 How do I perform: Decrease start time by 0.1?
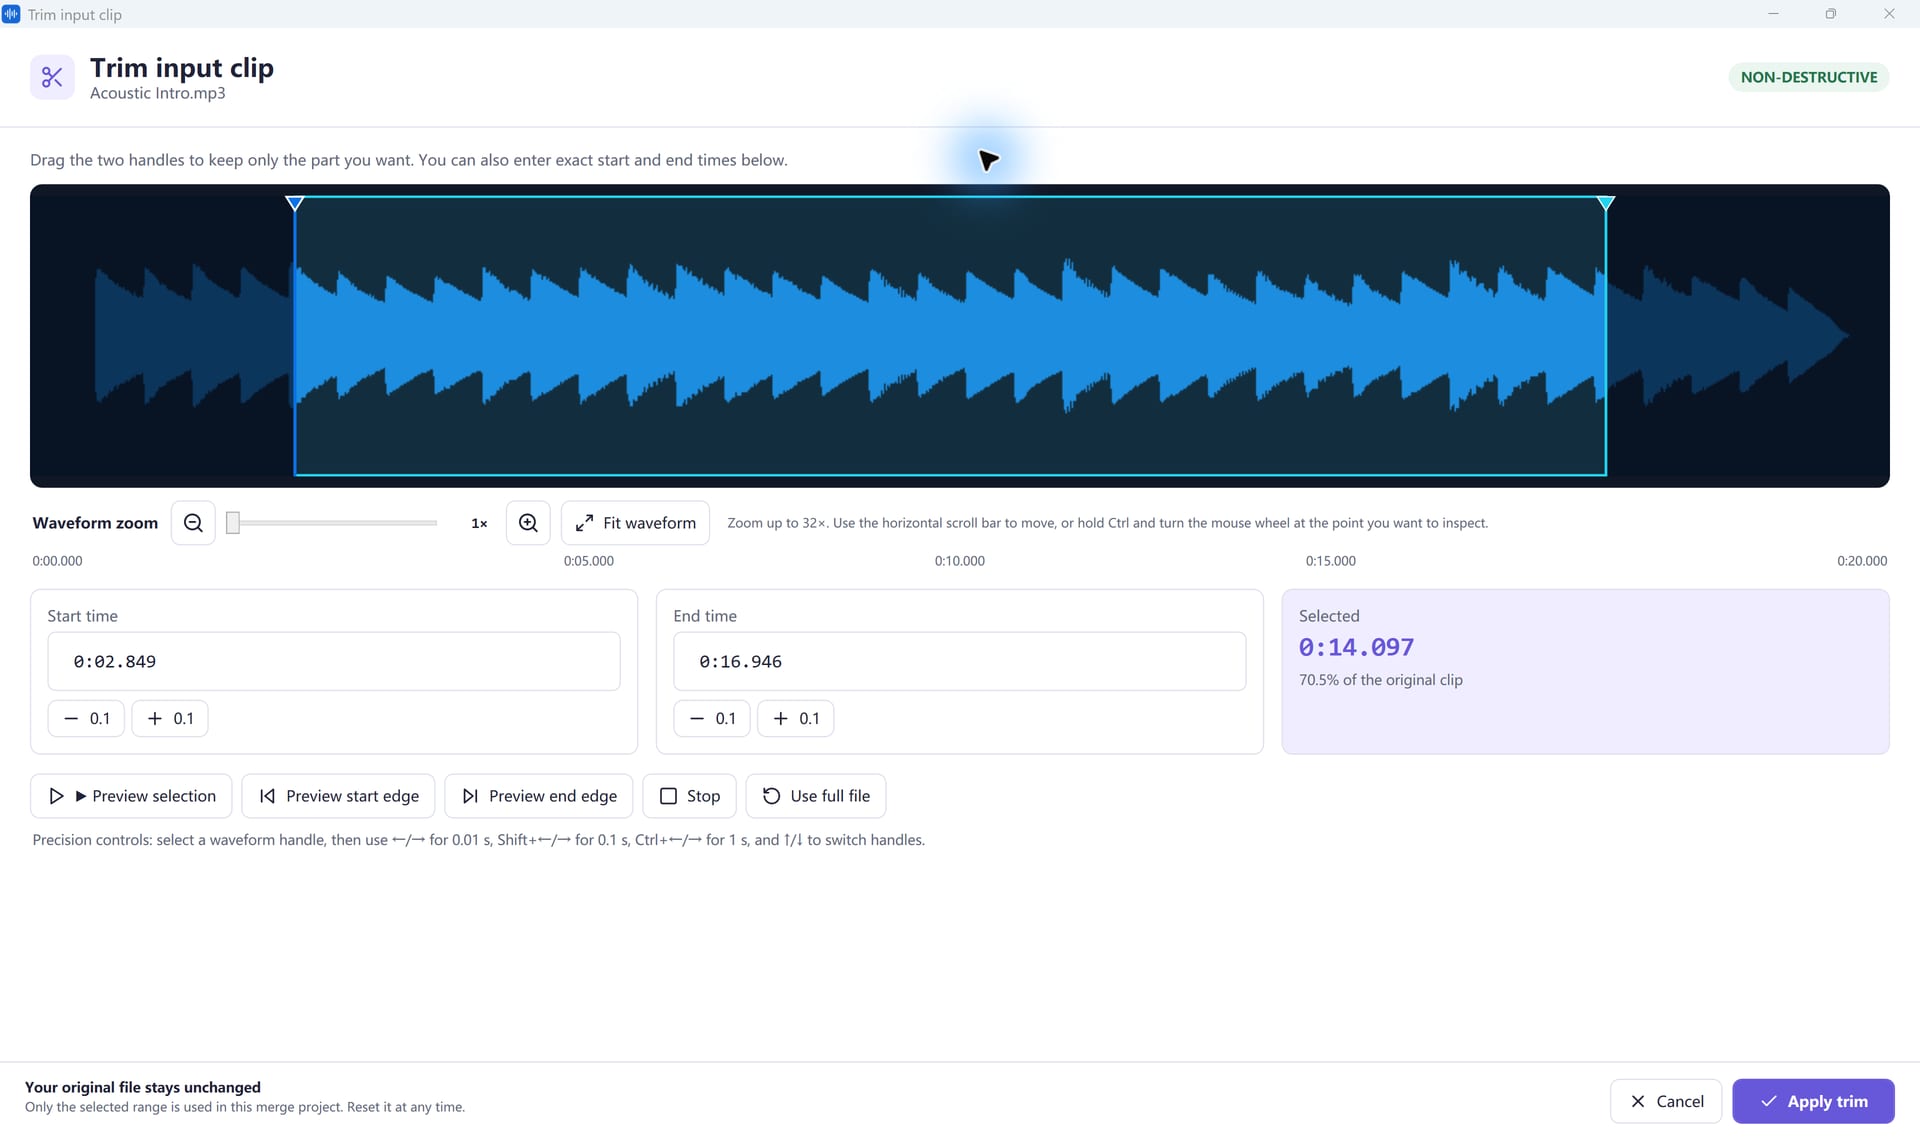click(86, 718)
